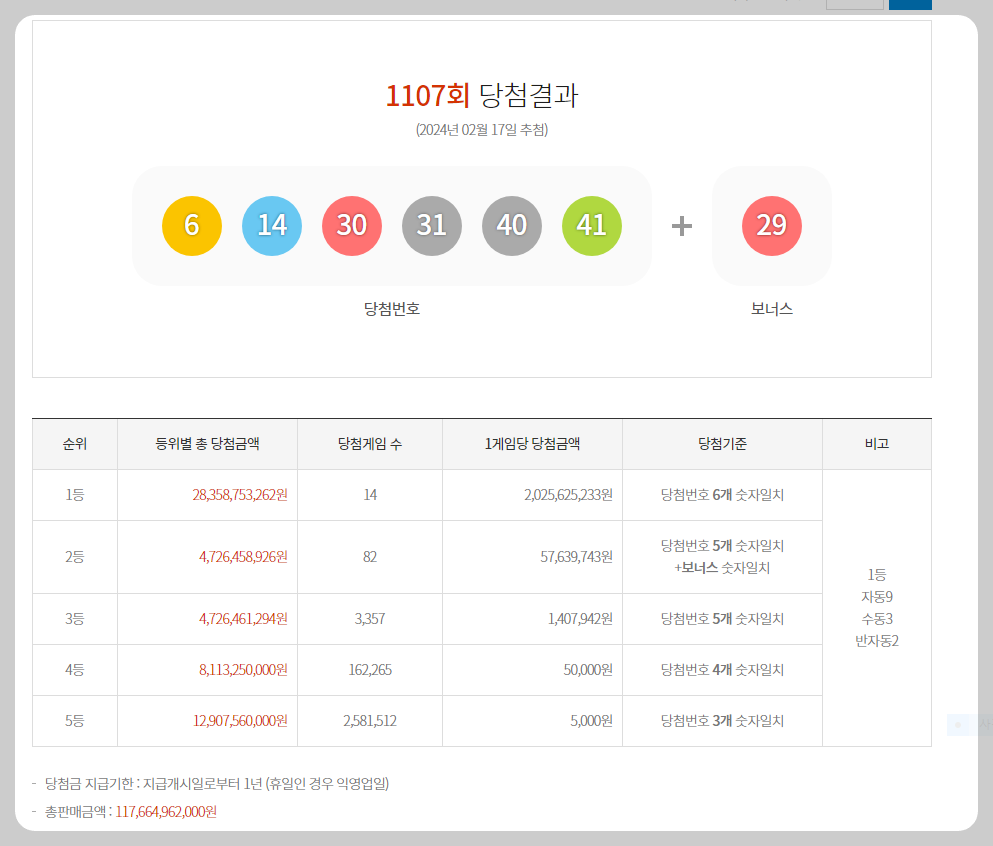Click the winning game count '3,357'
This screenshot has height=846, width=993.
tap(370, 619)
